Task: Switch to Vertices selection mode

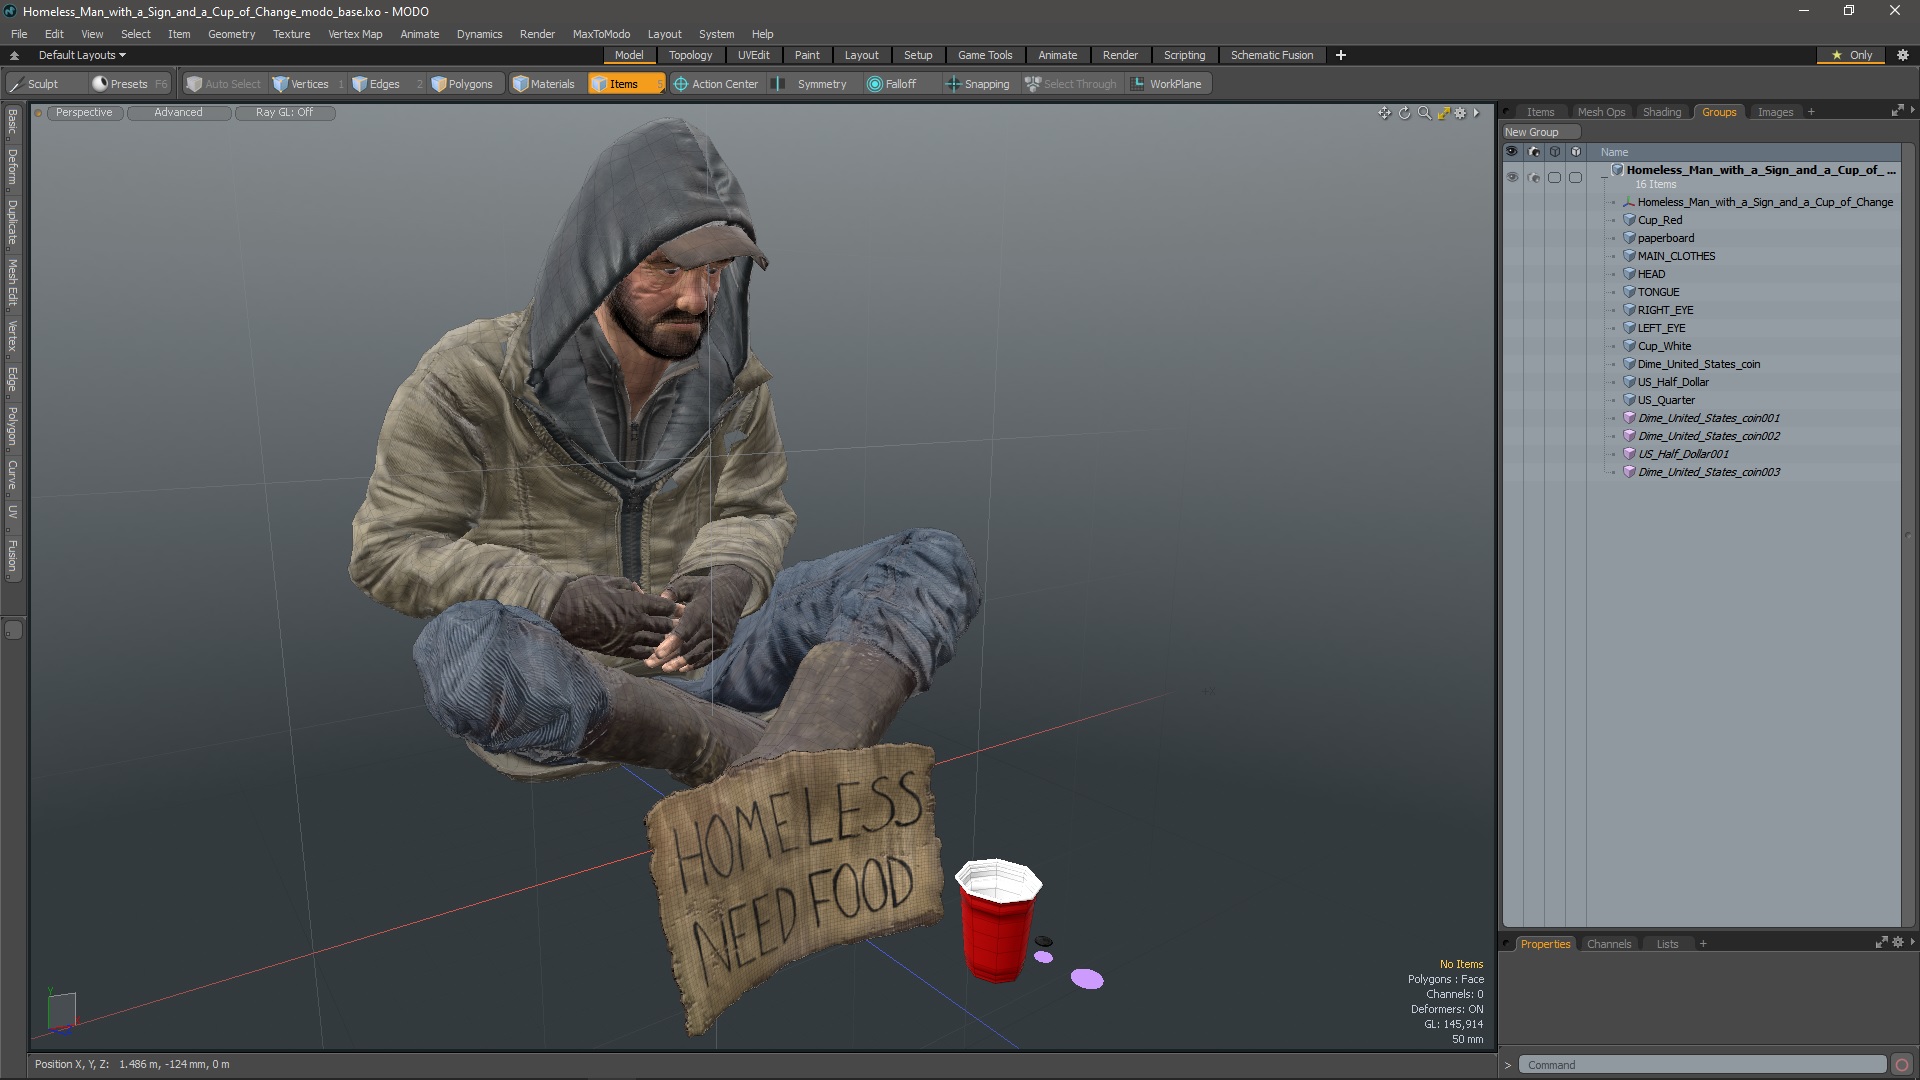Action: [x=309, y=84]
